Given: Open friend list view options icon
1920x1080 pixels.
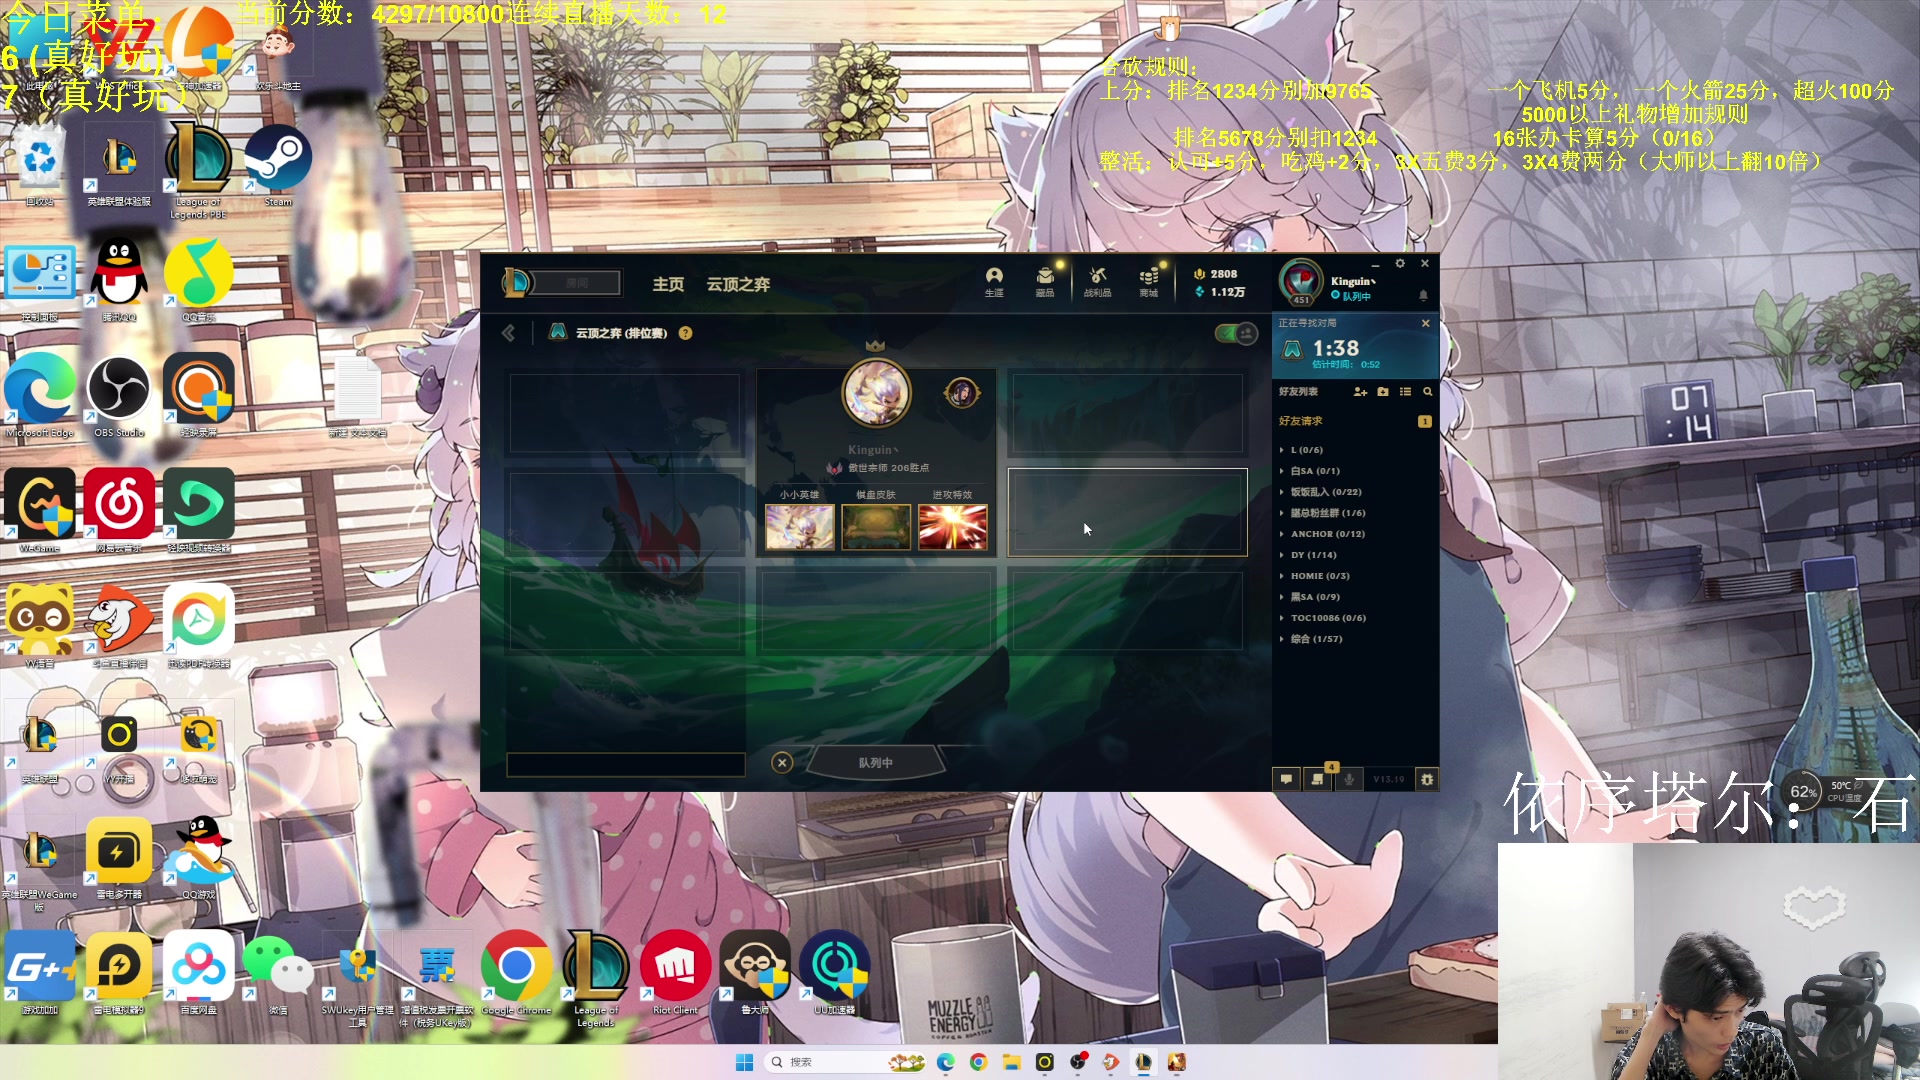Looking at the screenshot, I should tap(1405, 392).
